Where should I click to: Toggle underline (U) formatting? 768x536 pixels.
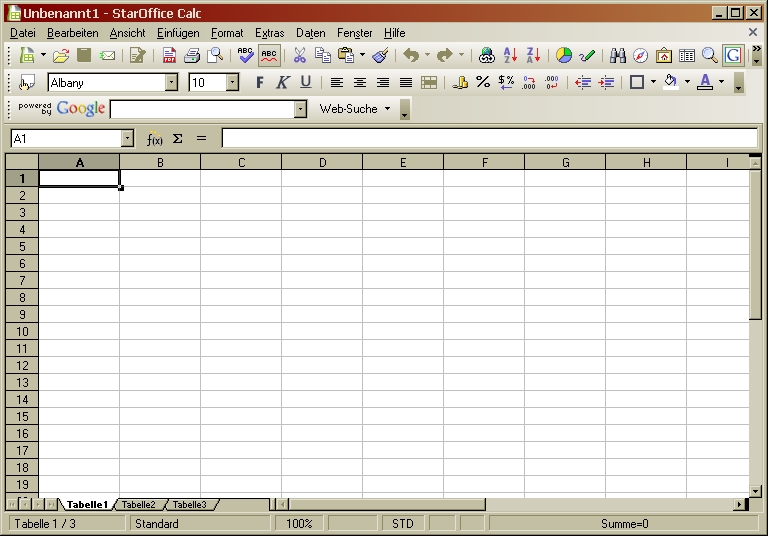pyautogui.click(x=306, y=82)
